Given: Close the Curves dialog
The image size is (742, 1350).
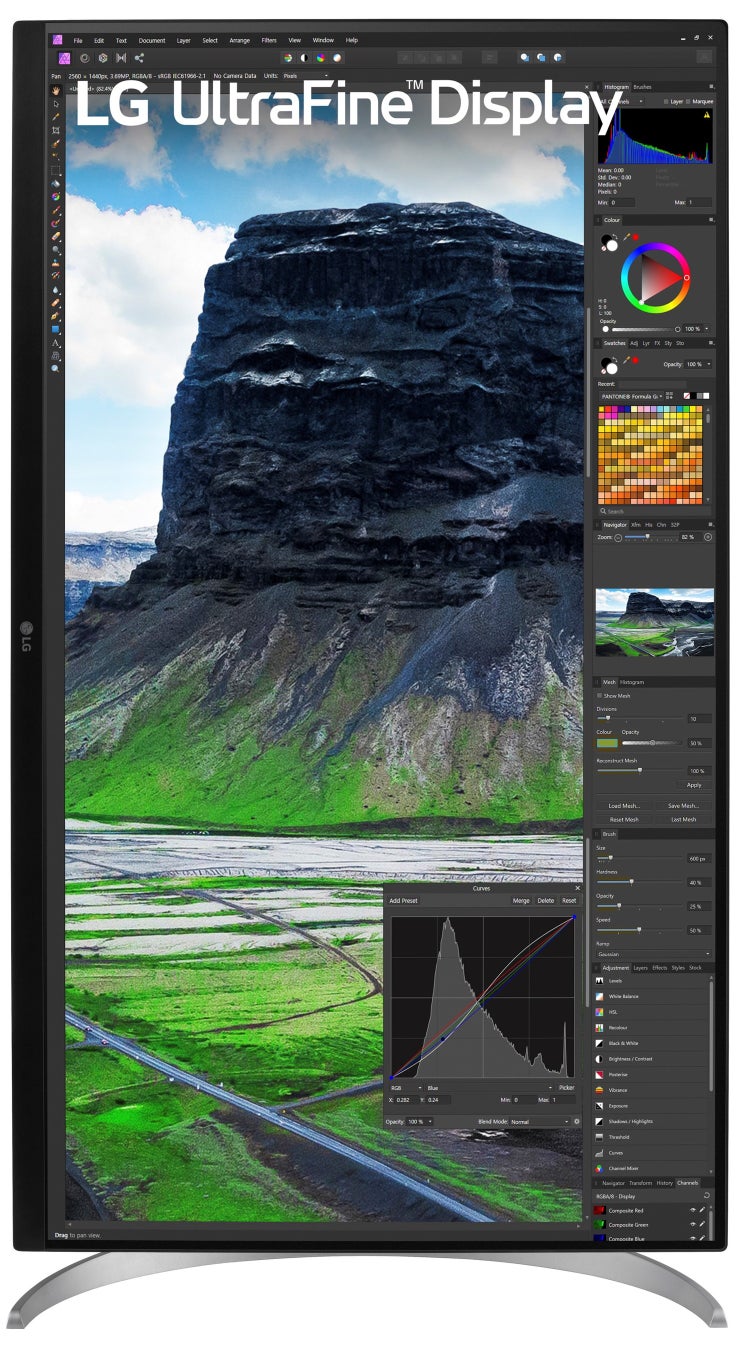Looking at the screenshot, I should (x=577, y=888).
